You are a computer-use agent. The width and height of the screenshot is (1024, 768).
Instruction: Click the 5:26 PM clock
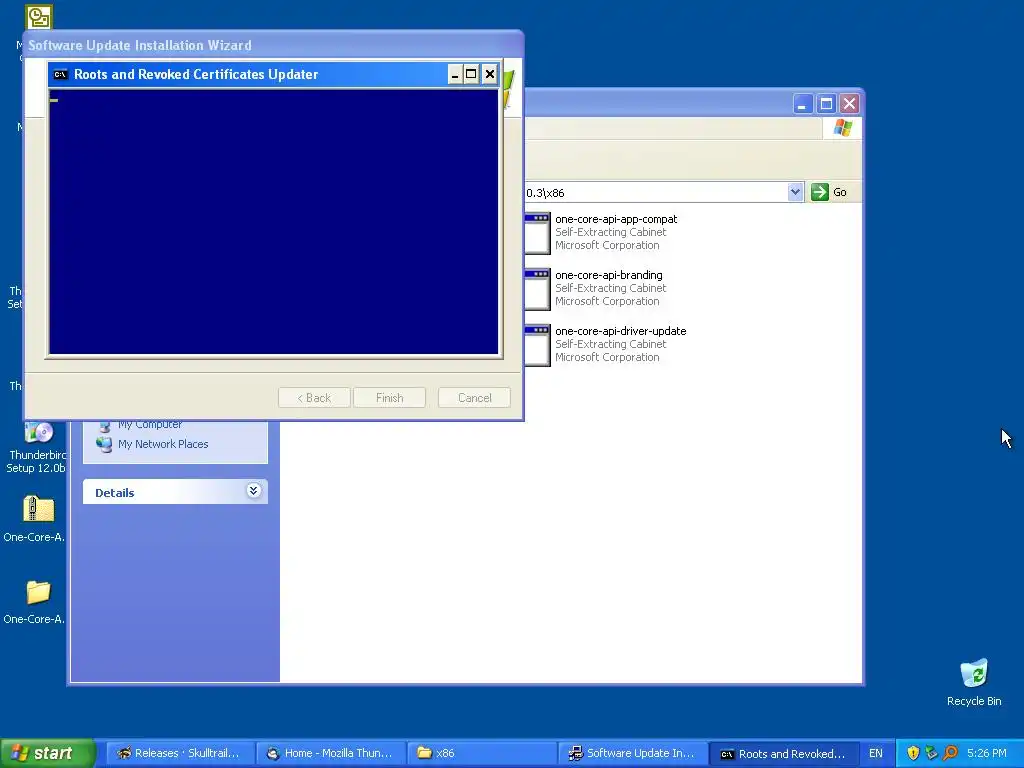pyautogui.click(x=987, y=753)
